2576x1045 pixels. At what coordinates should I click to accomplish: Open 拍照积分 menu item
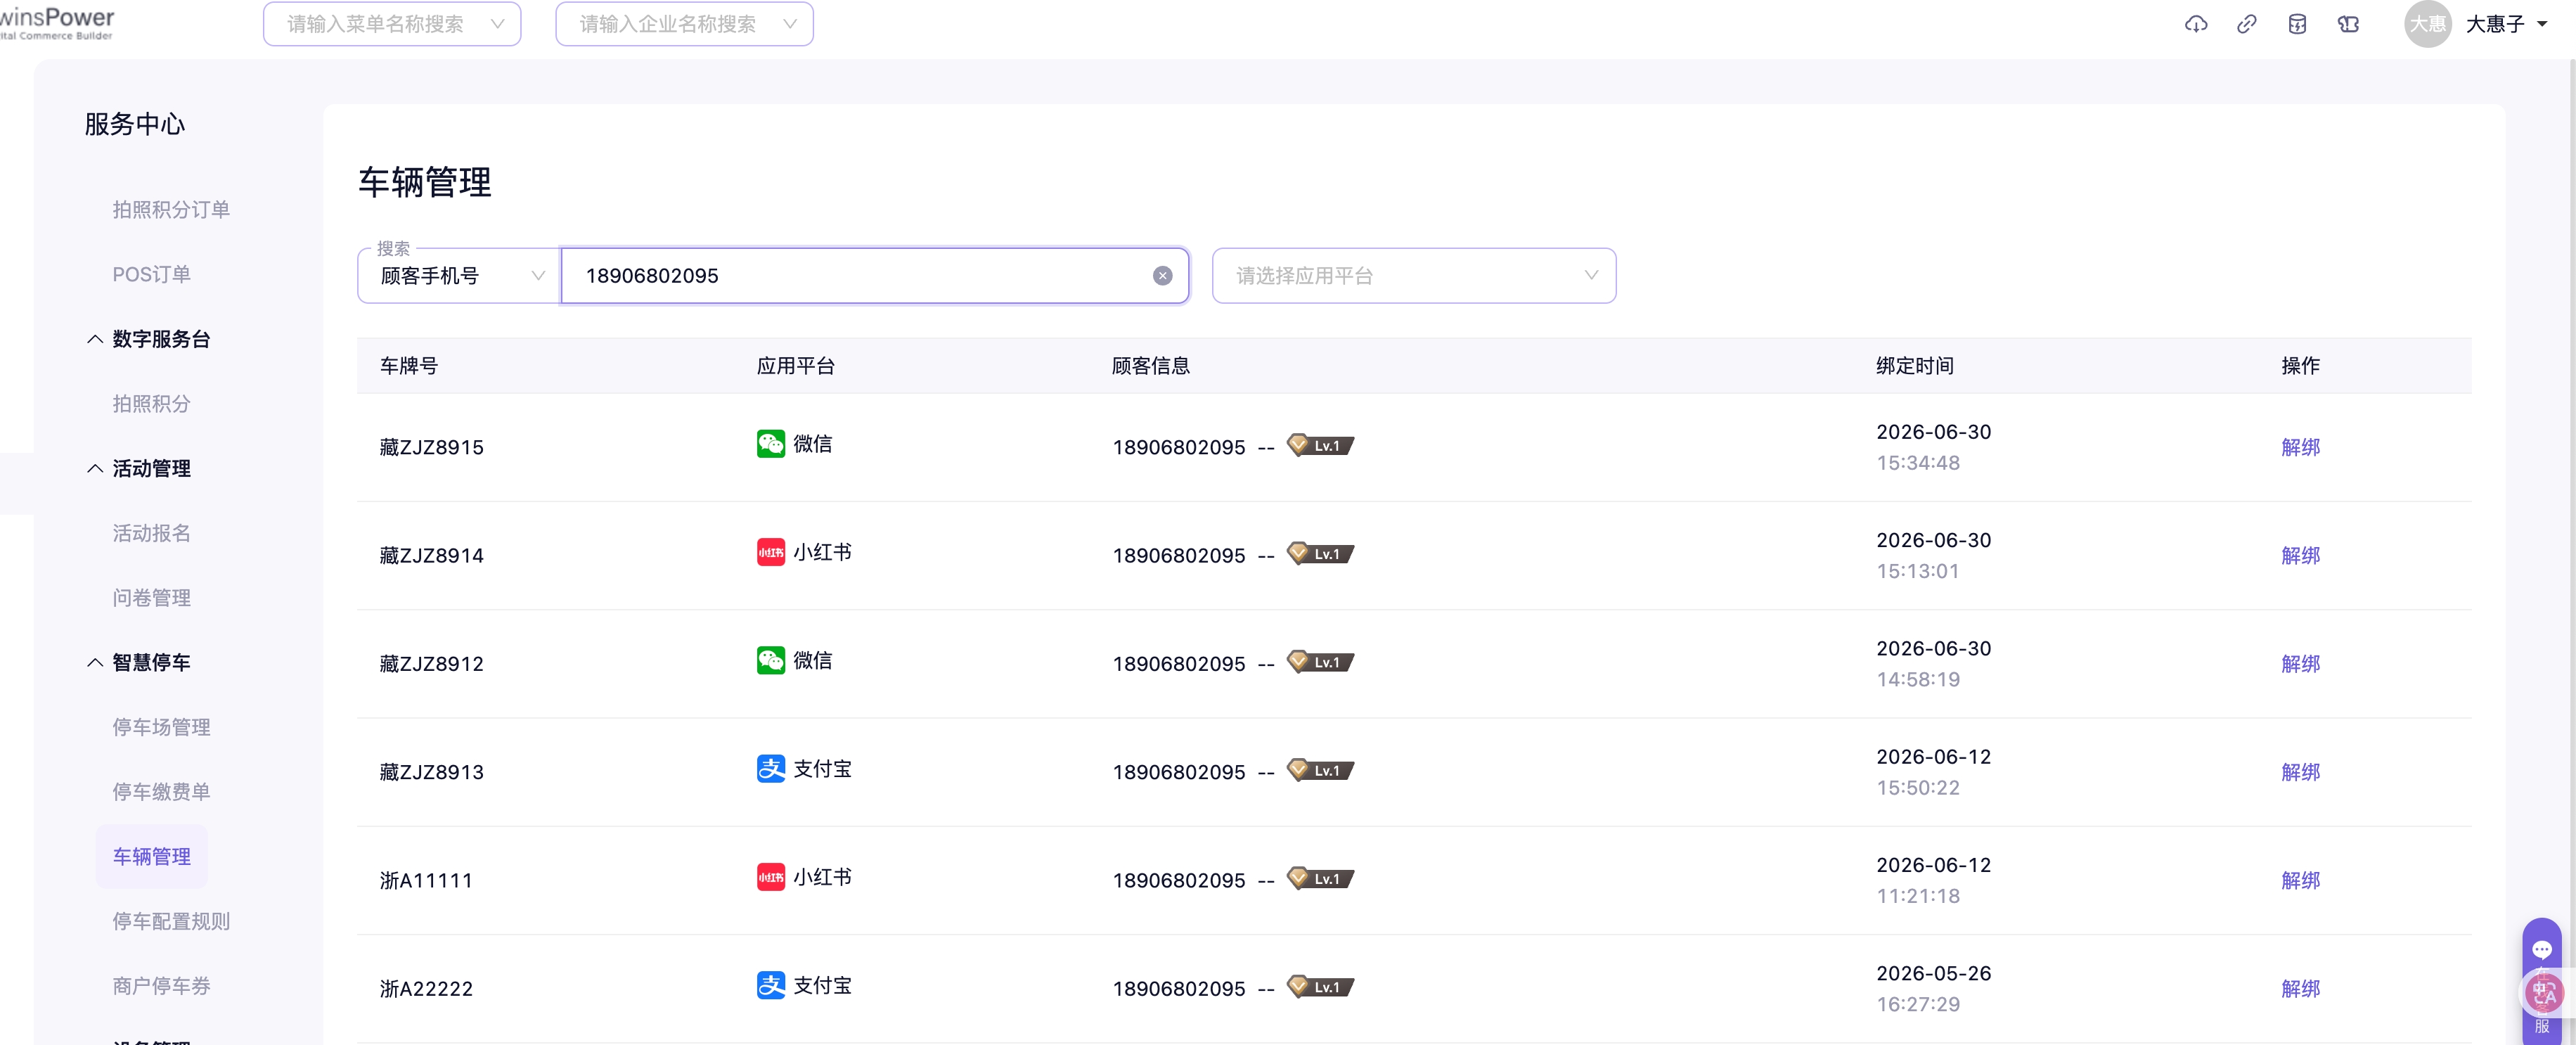pyautogui.click(x=151, y=404)
